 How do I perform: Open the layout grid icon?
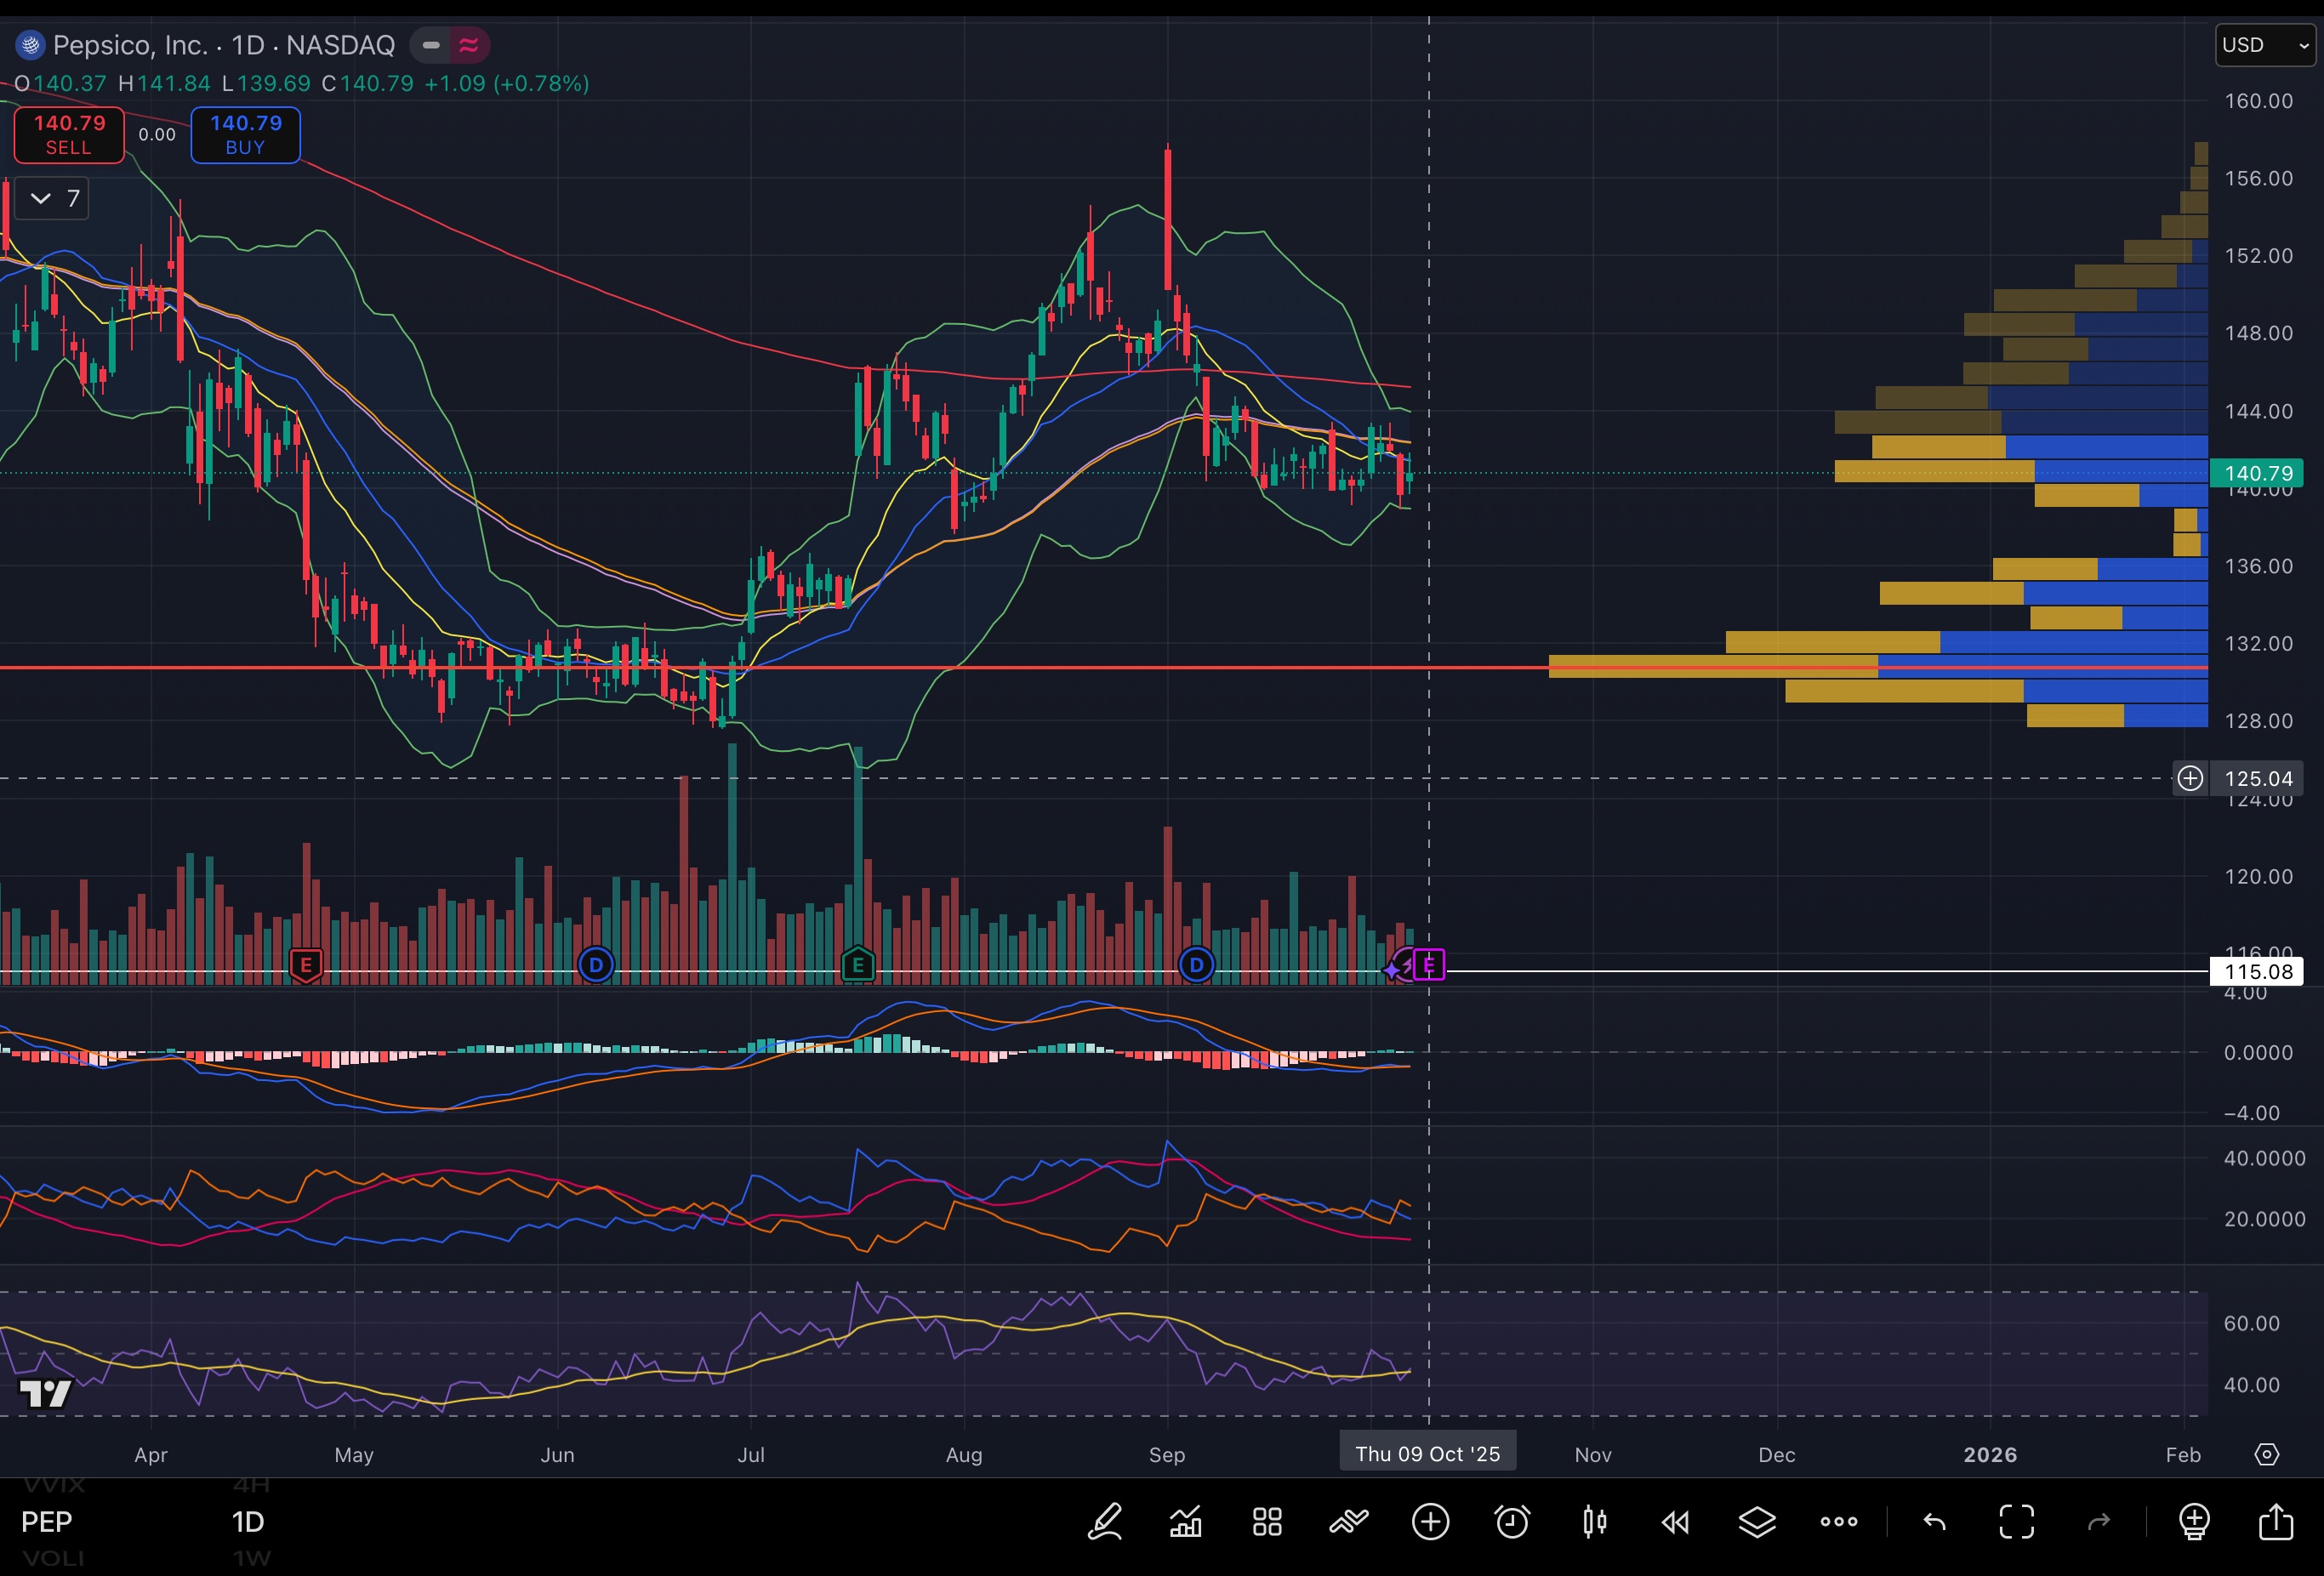pos(1267,1522)
